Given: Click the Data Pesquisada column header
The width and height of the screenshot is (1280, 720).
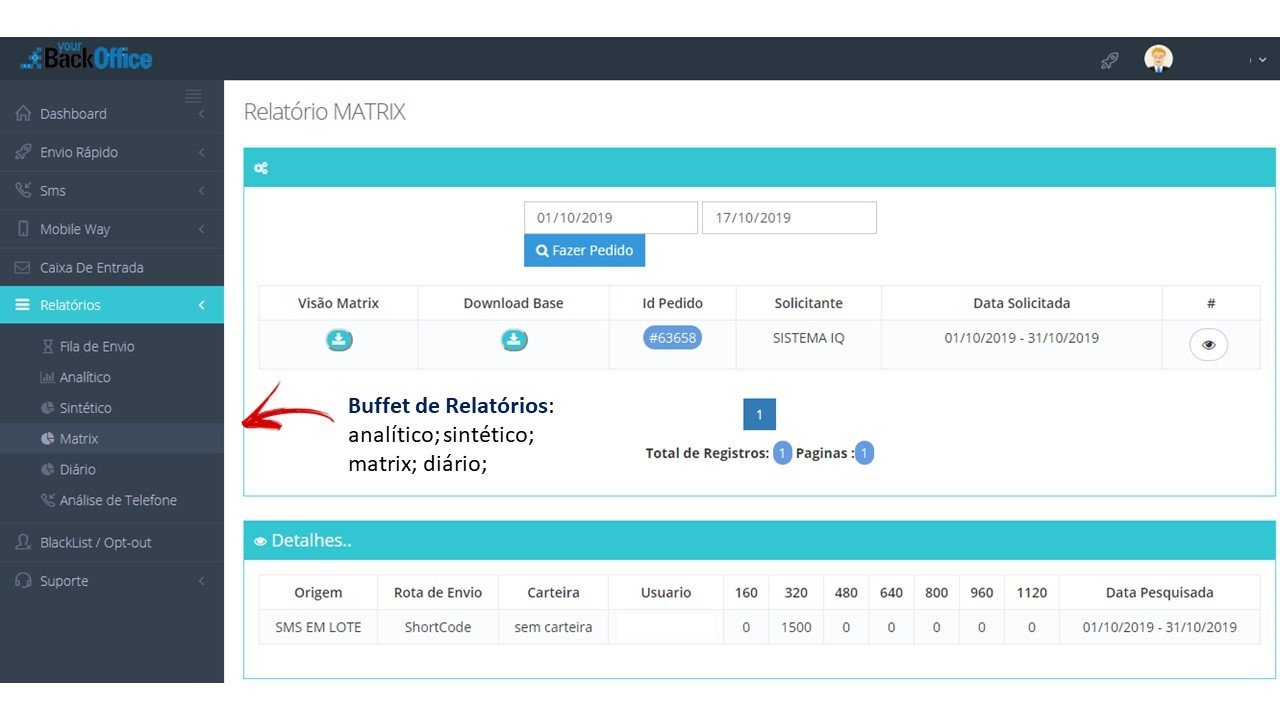Looking at the screenshot, I should (x=1159, y=592).
